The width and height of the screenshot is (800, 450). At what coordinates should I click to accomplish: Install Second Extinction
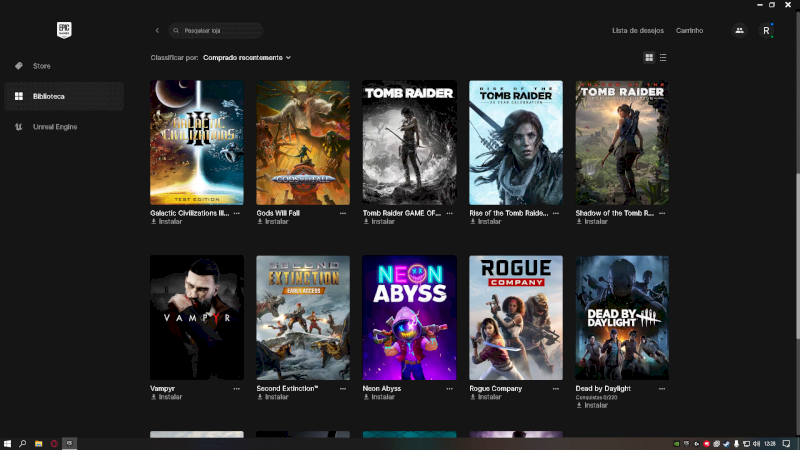pyautogui.click(x=276, y=397)
